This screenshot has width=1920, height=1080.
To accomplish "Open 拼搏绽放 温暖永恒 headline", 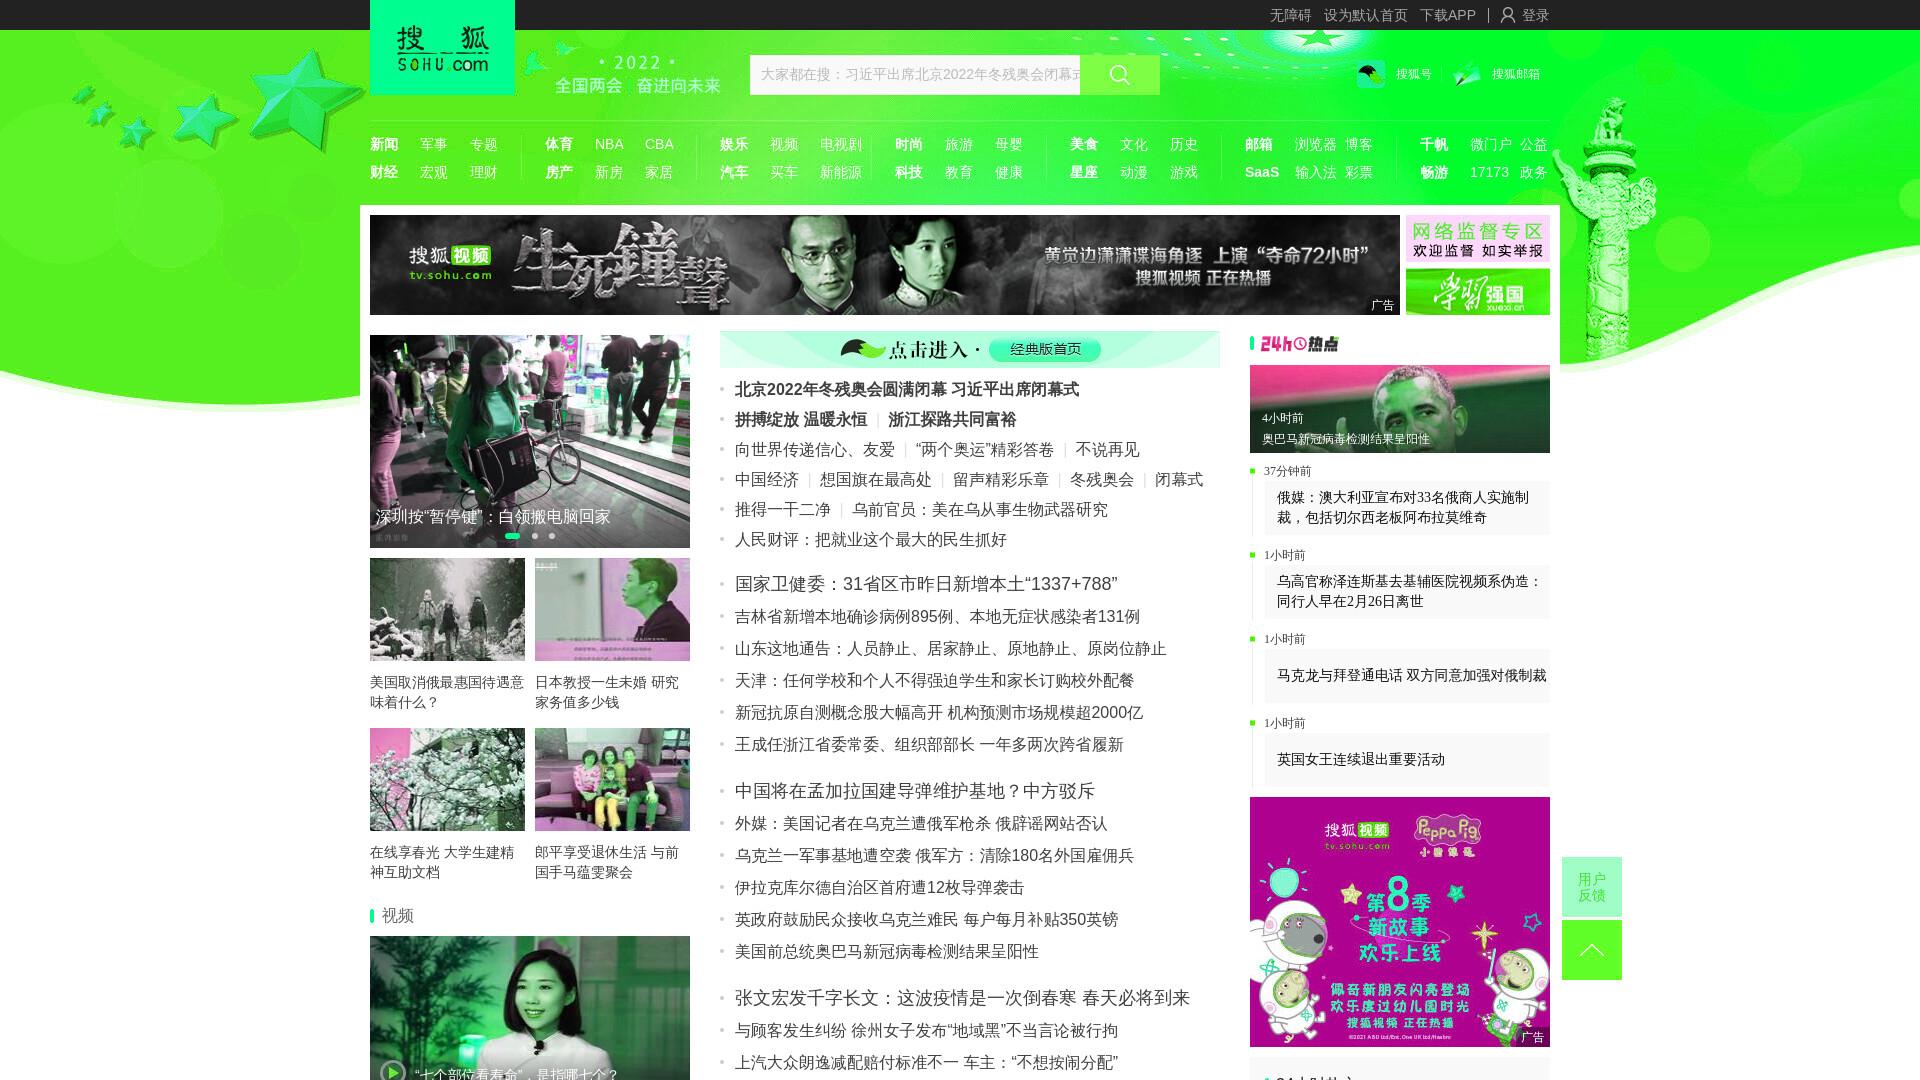I will point(801,420).
